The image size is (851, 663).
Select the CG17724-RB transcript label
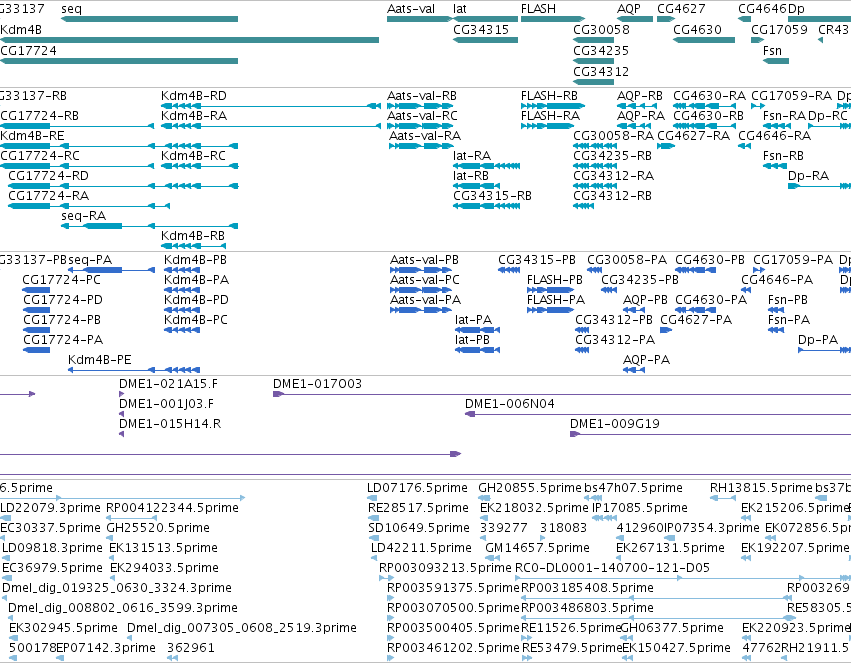point(39,116)
